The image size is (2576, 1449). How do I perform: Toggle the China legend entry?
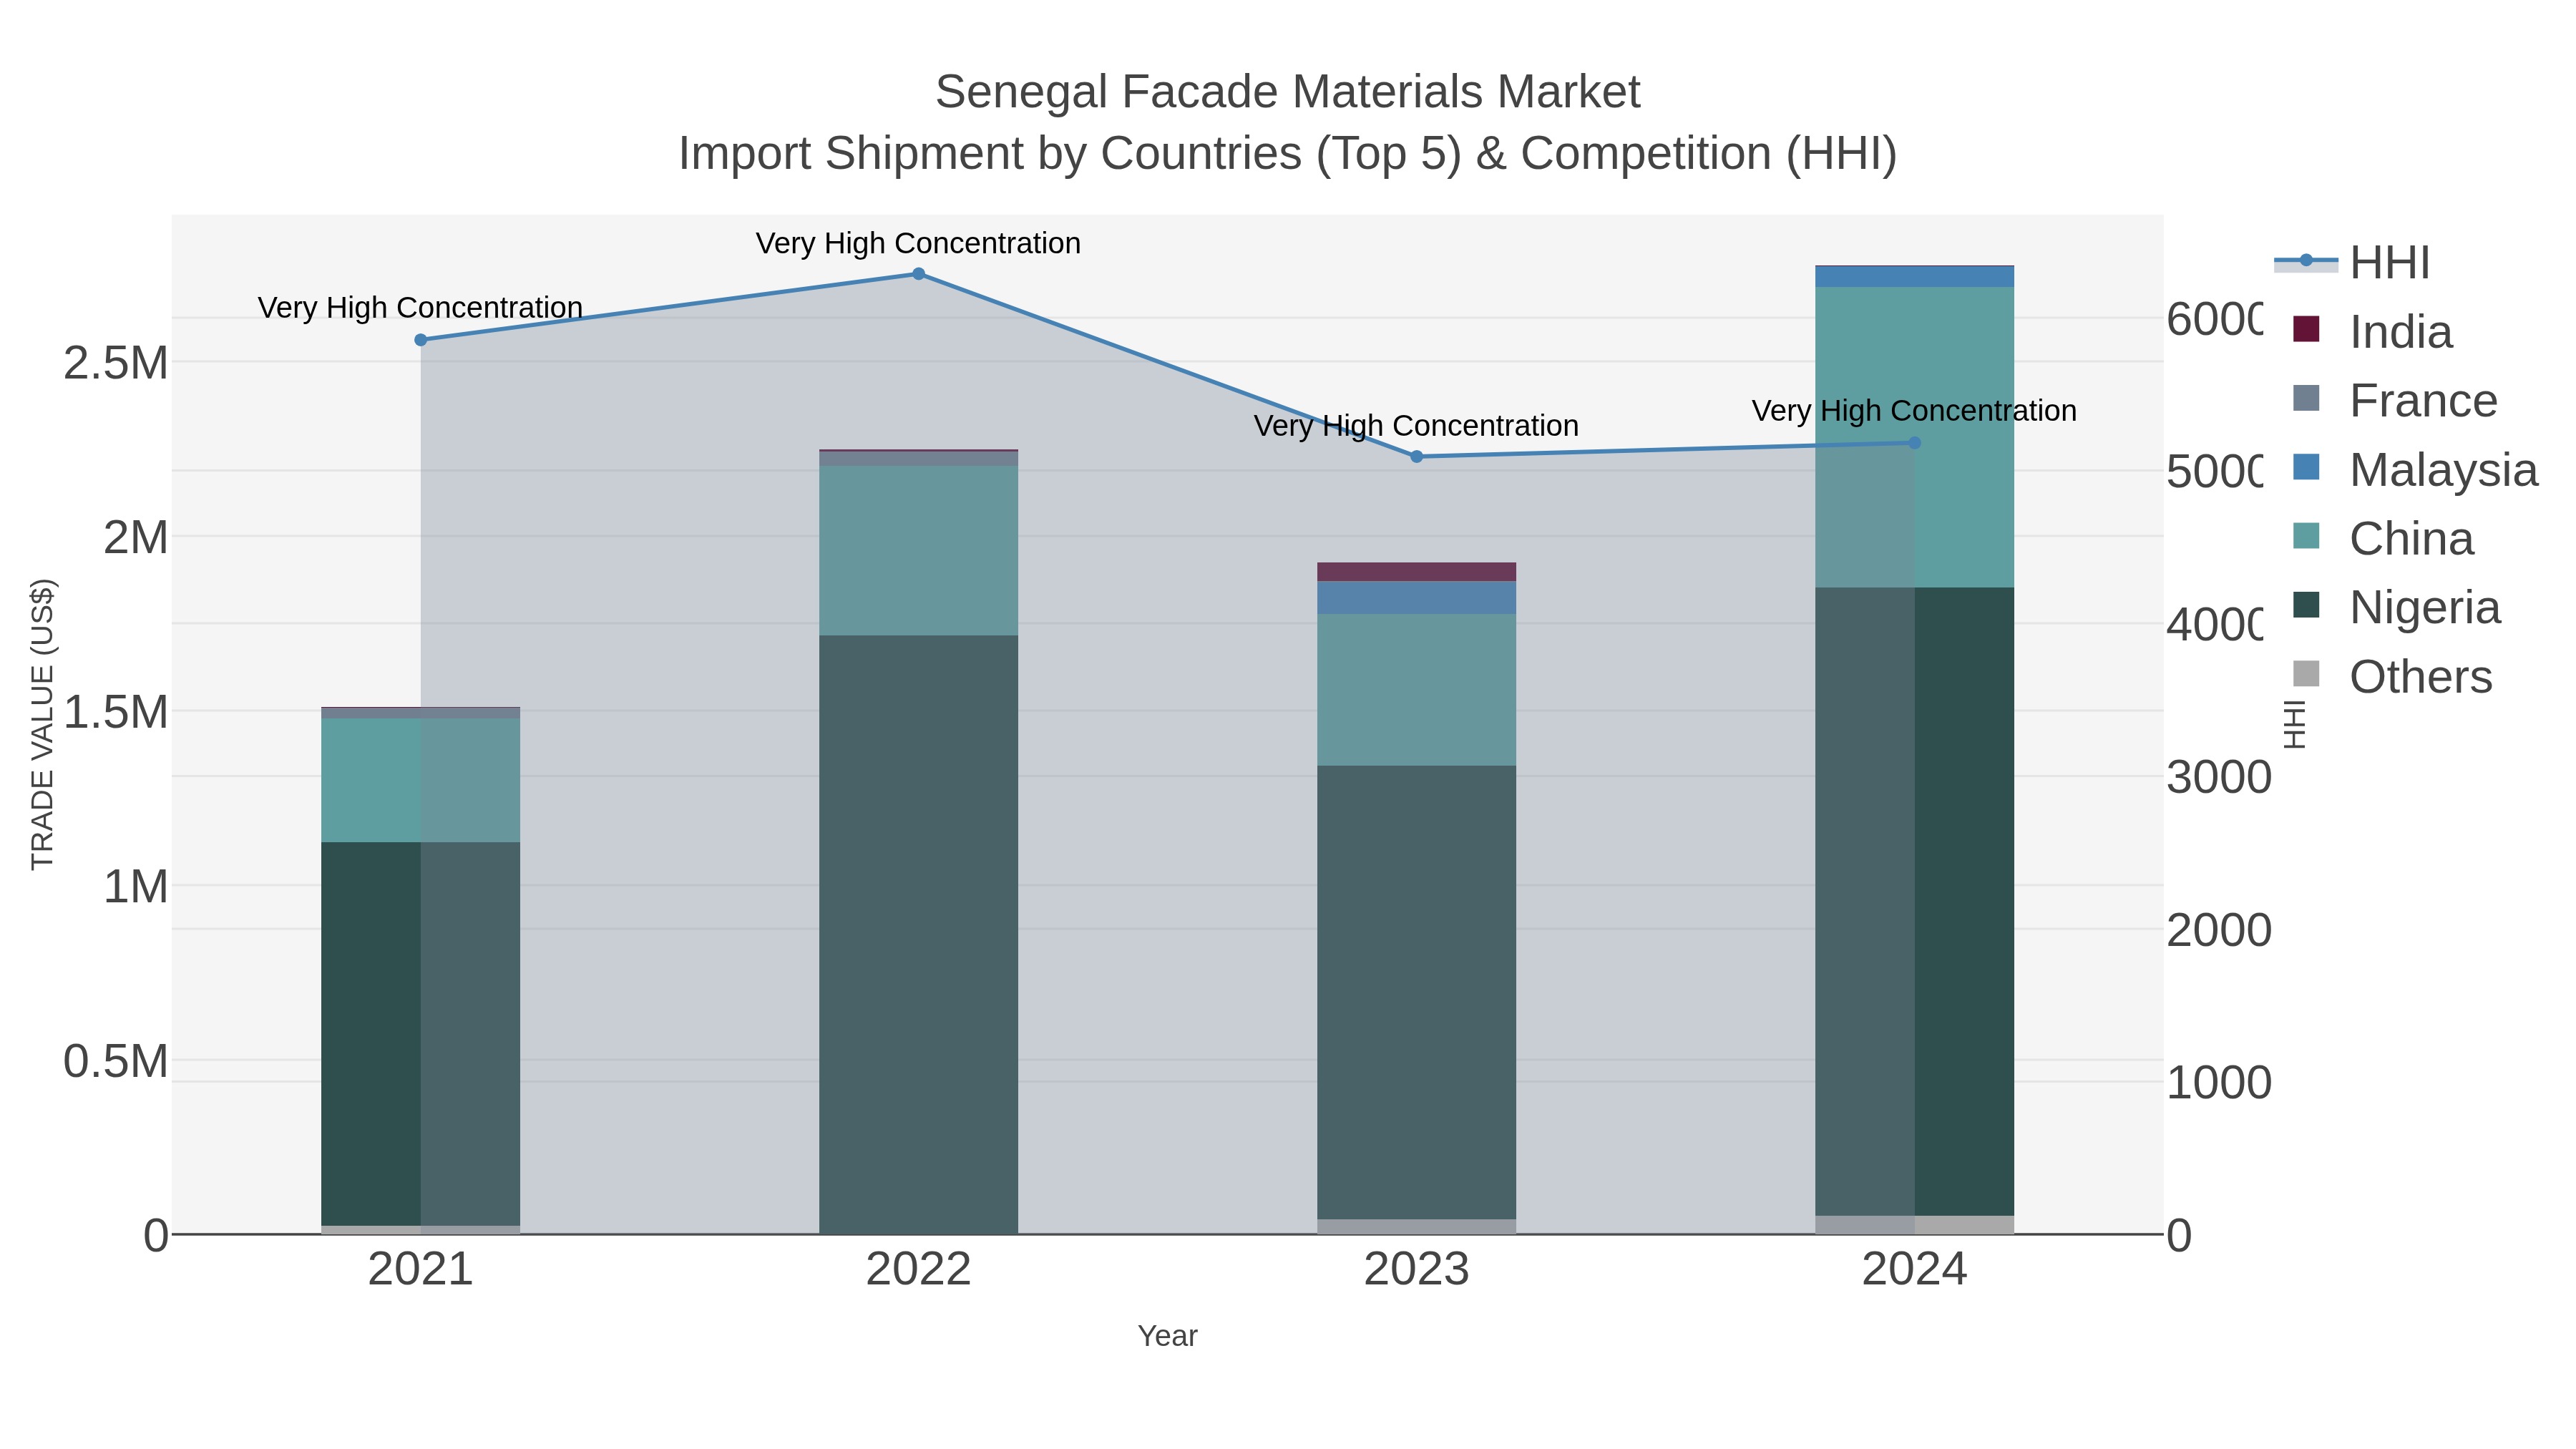pyautogui.click(x=2383, y=539)
